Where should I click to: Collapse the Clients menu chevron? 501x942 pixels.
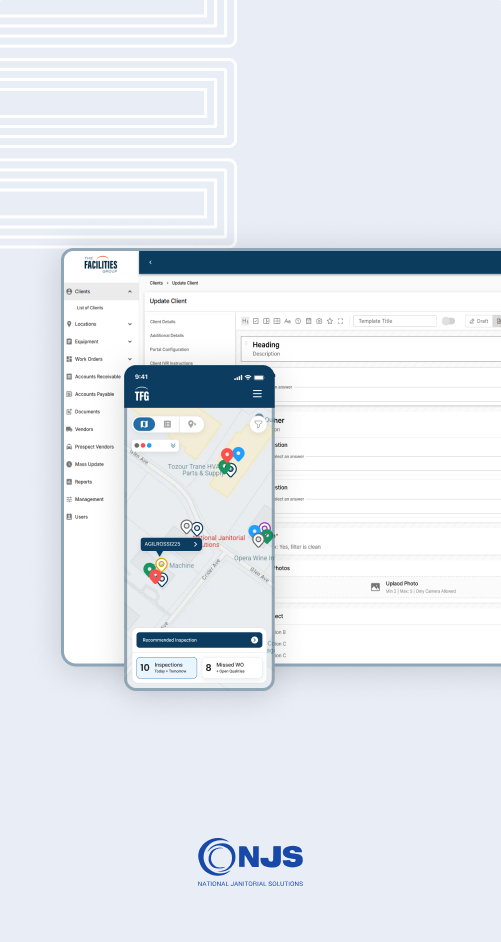click(130, 291)
